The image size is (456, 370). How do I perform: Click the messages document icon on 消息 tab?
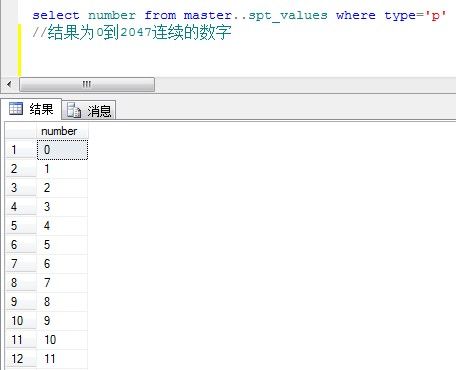click(x=74, y=110)
